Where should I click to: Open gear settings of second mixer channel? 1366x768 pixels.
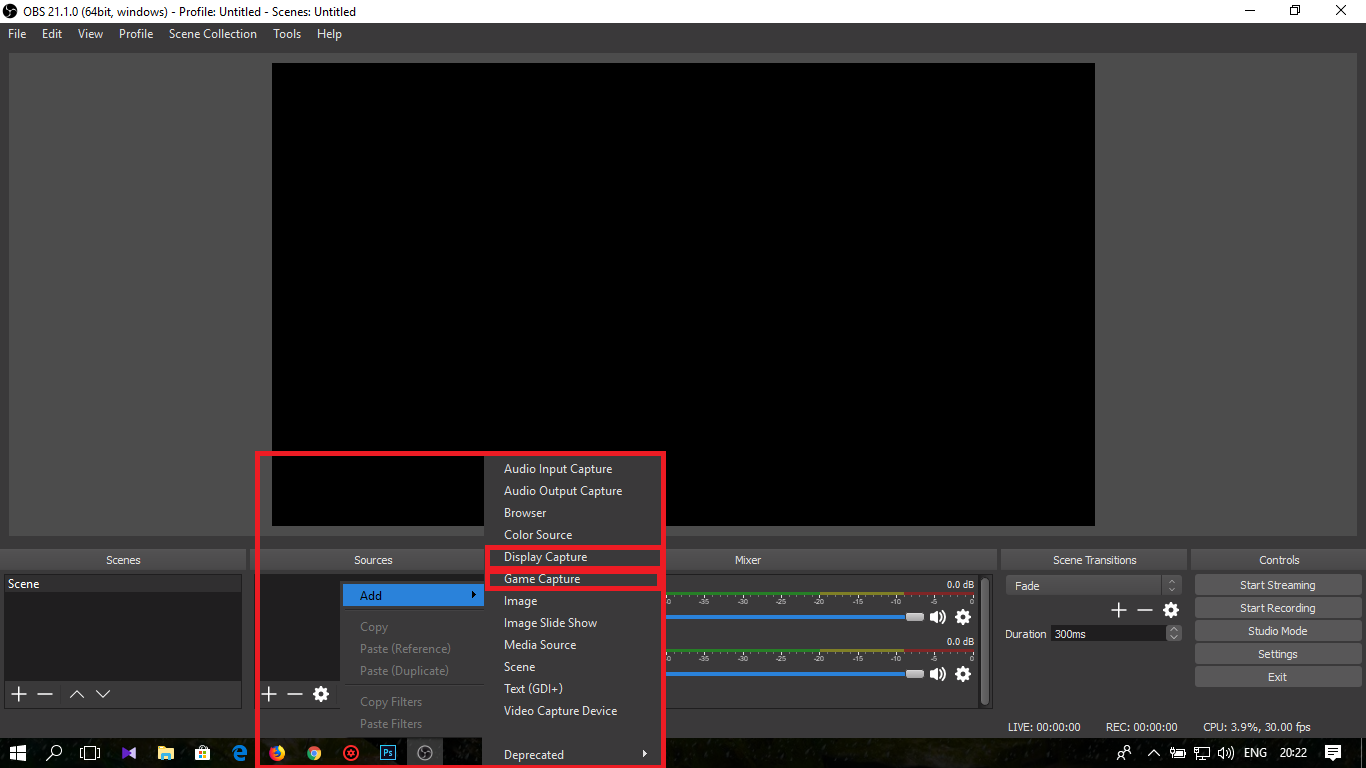coord(963,674)
